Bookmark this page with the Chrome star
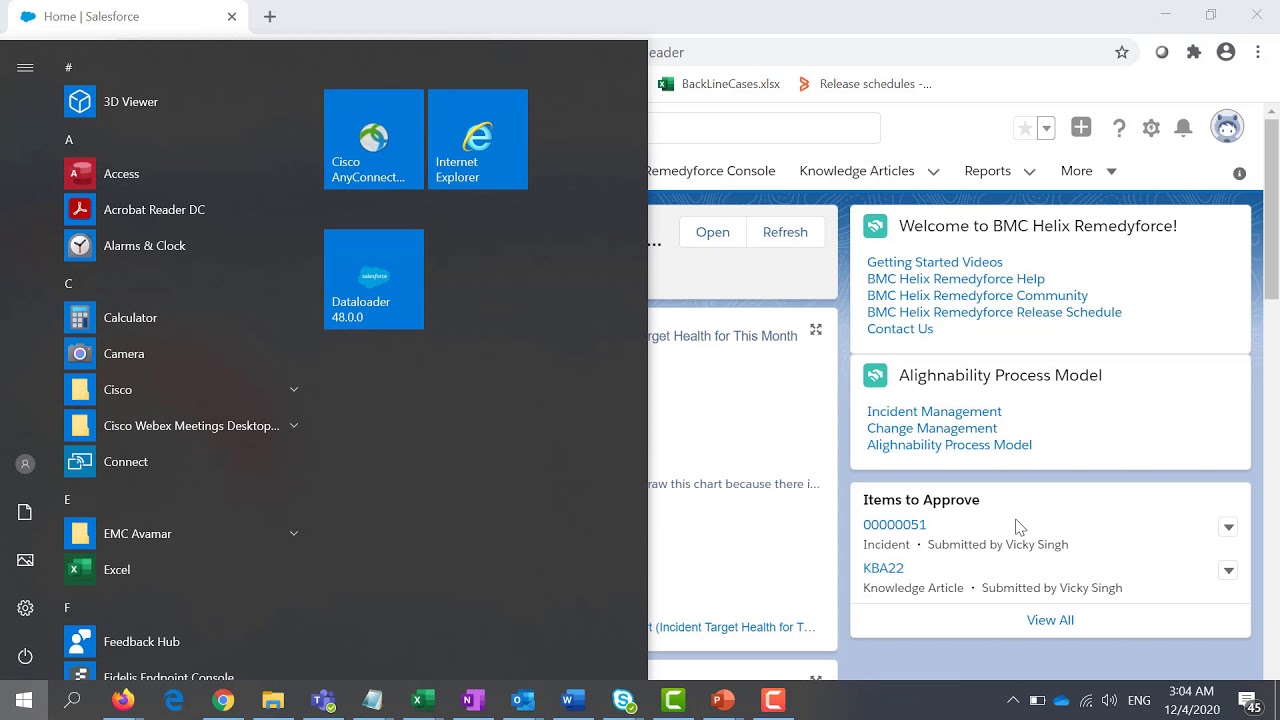The height and width of the screenshot is (720, 1280). coord(1122,52)
